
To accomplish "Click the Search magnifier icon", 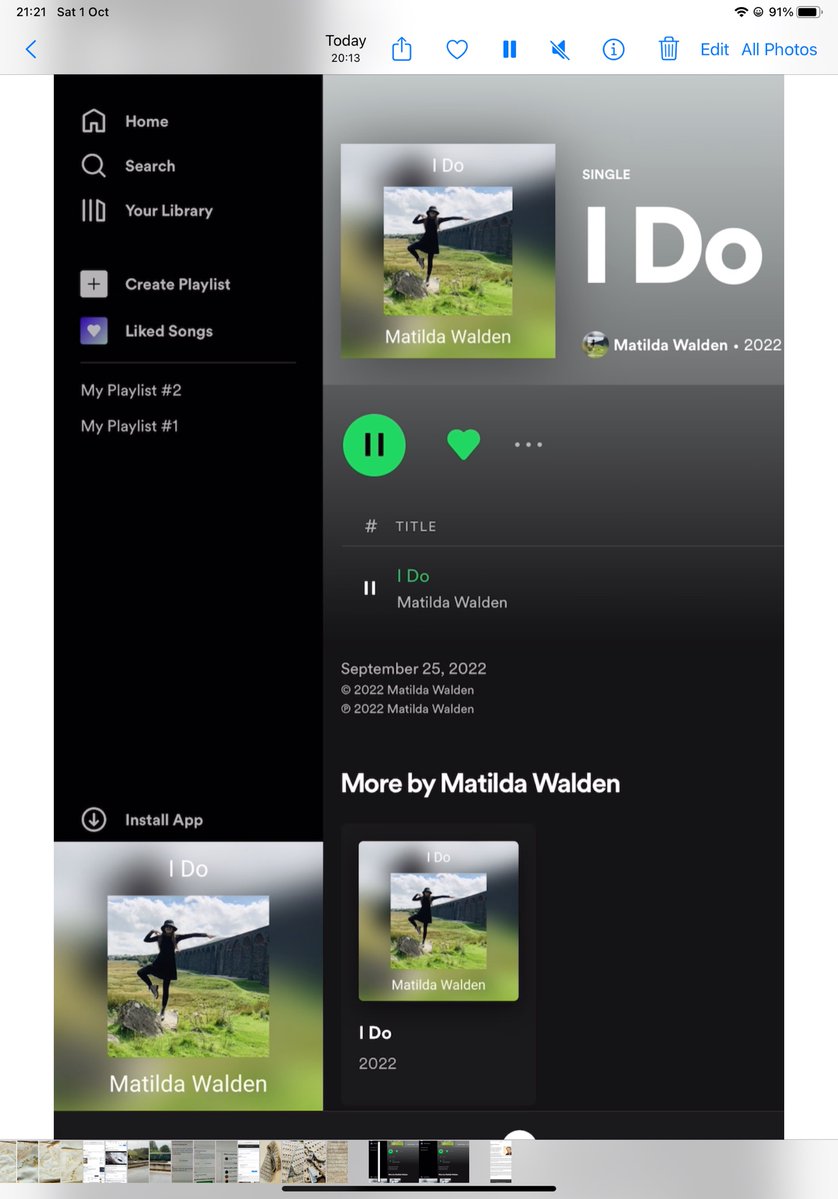I will tap(93, 165).
